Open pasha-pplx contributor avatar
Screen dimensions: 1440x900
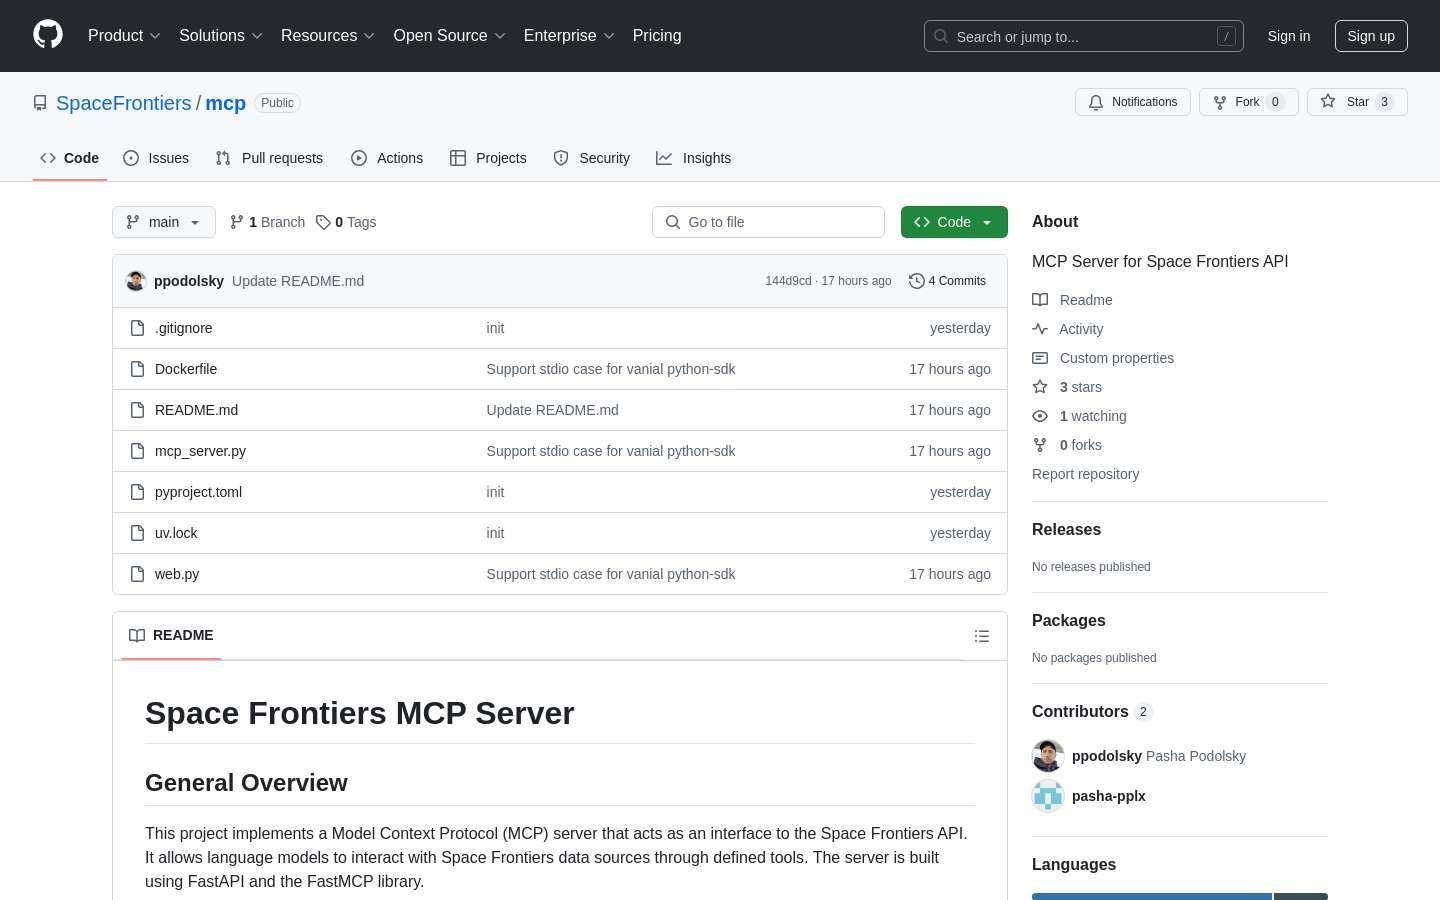pos(1048,796)
